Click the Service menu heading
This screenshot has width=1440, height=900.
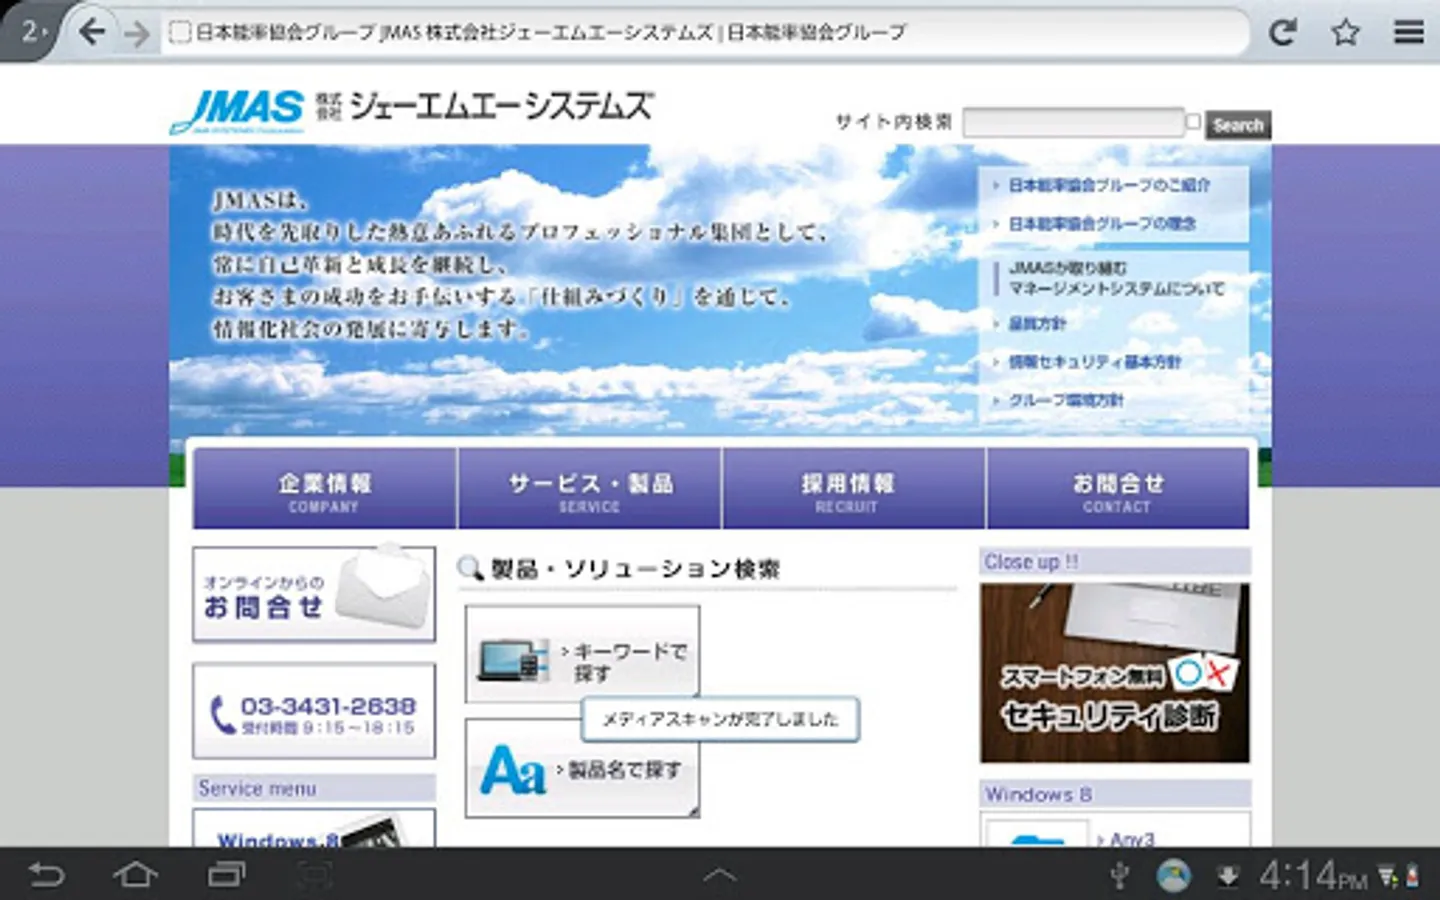pyautogui.click(x=314, y=788)
